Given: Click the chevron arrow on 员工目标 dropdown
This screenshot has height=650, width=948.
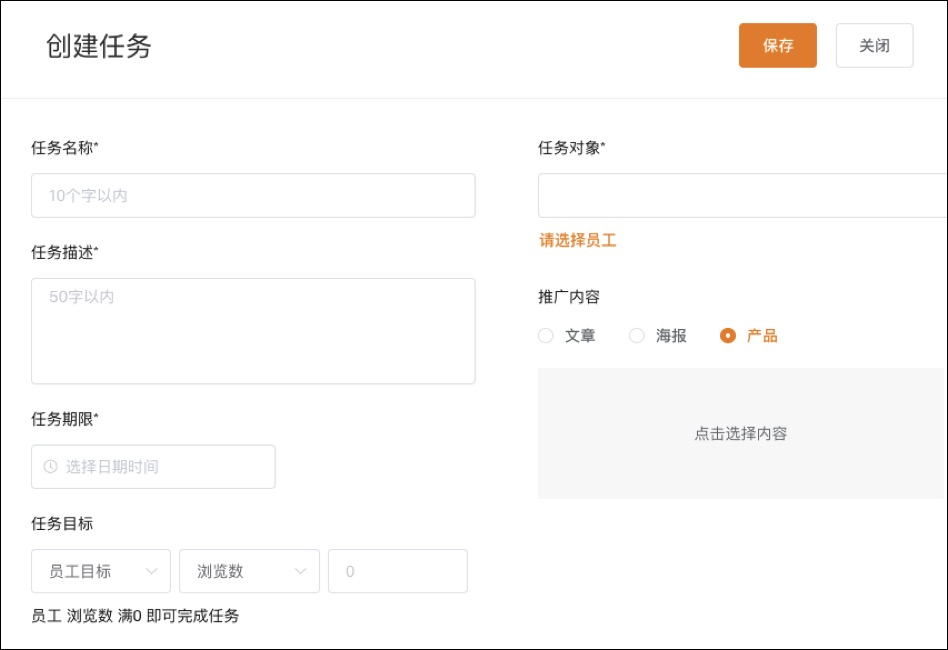Looking at the screenshot, I should [151, 571].
